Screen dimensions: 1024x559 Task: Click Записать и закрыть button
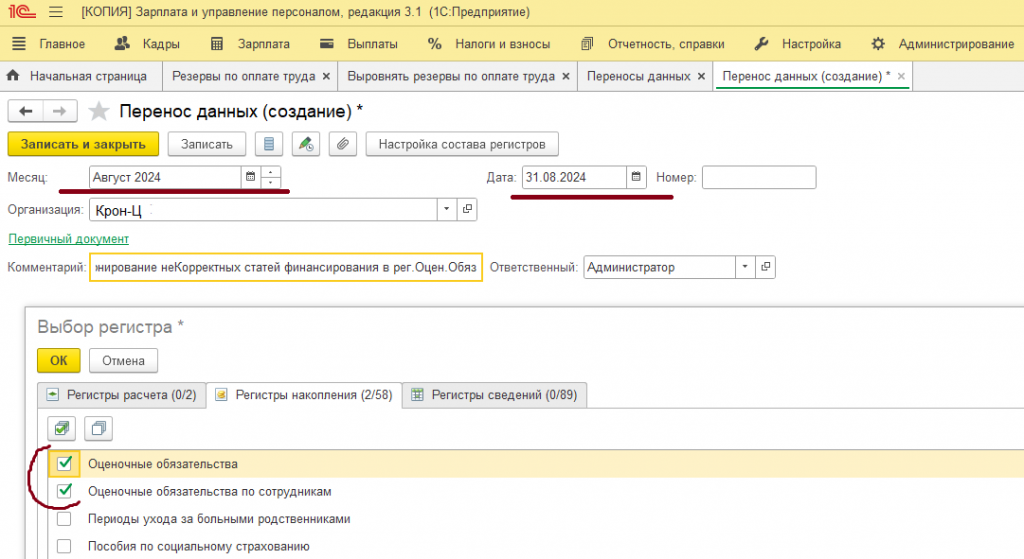click(83, 144)
